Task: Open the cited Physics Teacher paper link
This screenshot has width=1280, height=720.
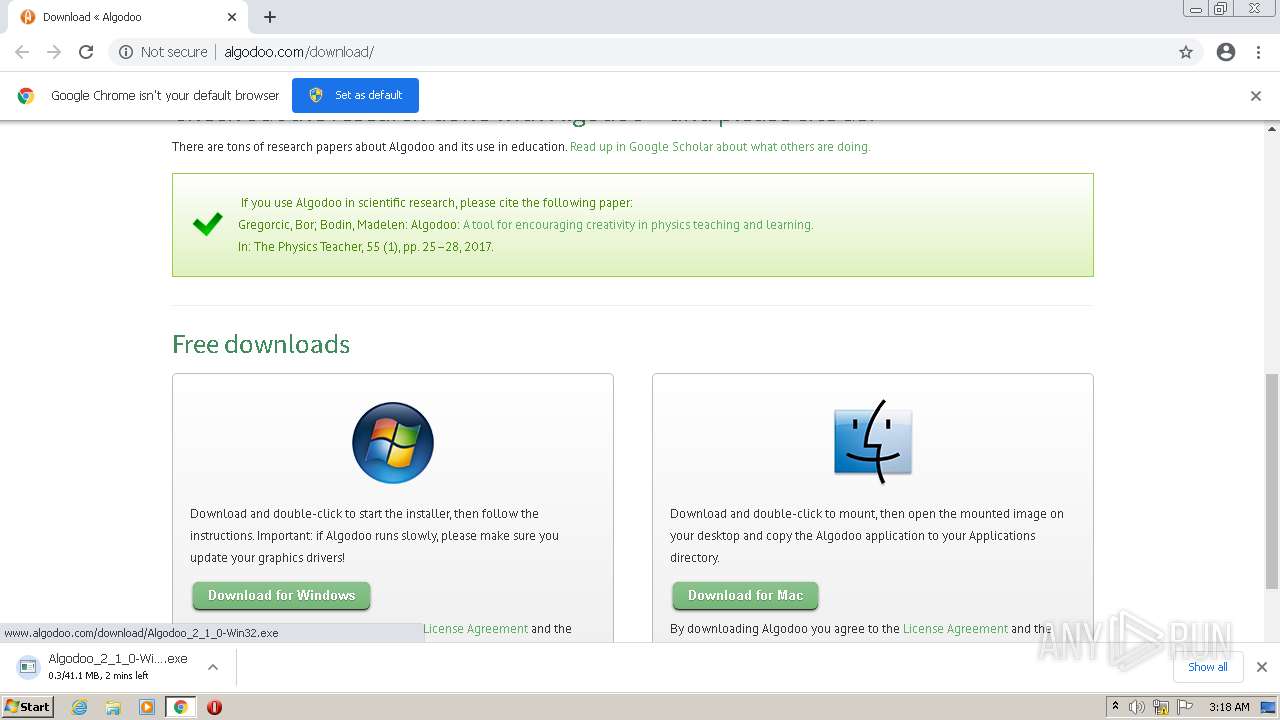Action: [638, 225]
